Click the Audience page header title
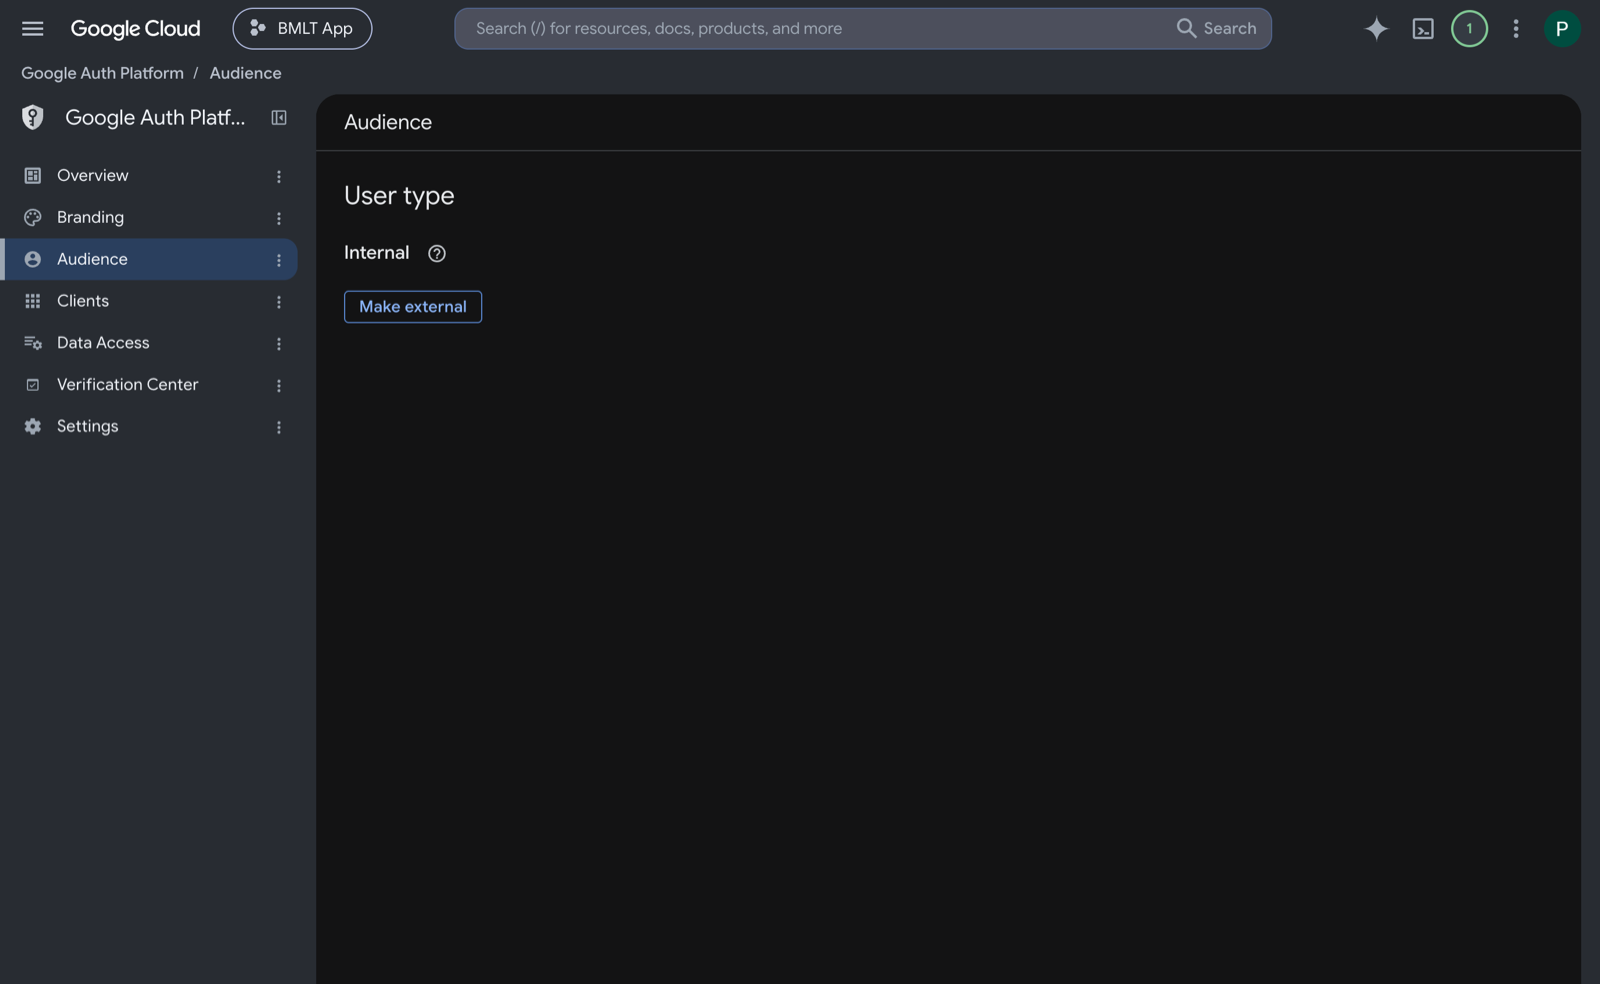The width and height of the screenshot is (1600, 984). pyautogui.click(x=388, y=123)
